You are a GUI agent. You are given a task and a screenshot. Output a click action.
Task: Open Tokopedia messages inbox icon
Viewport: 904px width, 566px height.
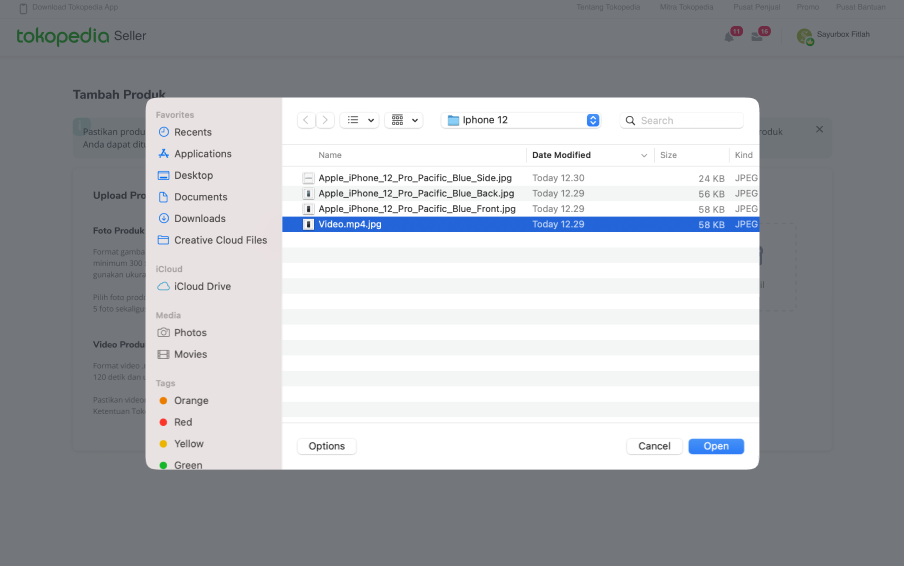pos(757,36)
